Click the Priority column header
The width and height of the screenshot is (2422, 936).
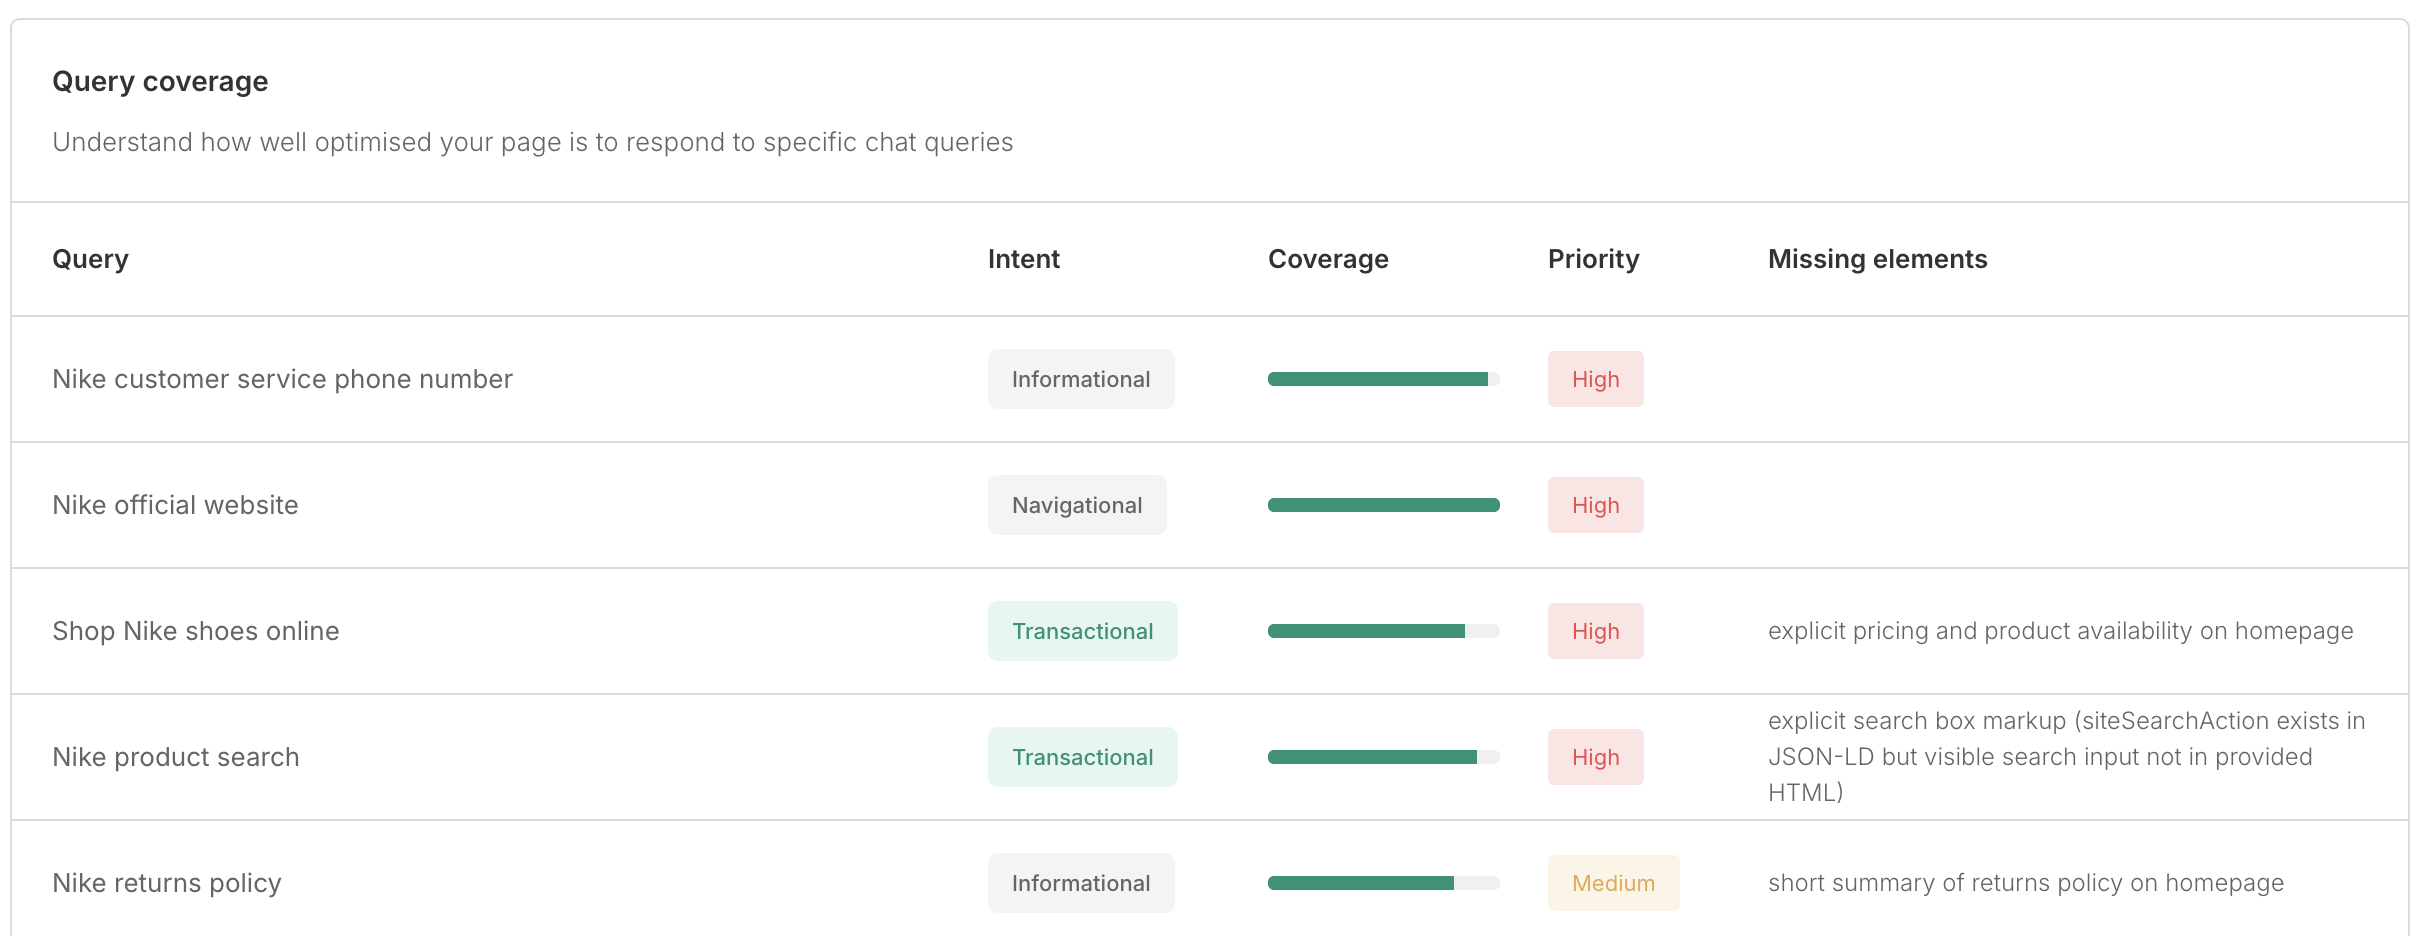click(1593, 259)
